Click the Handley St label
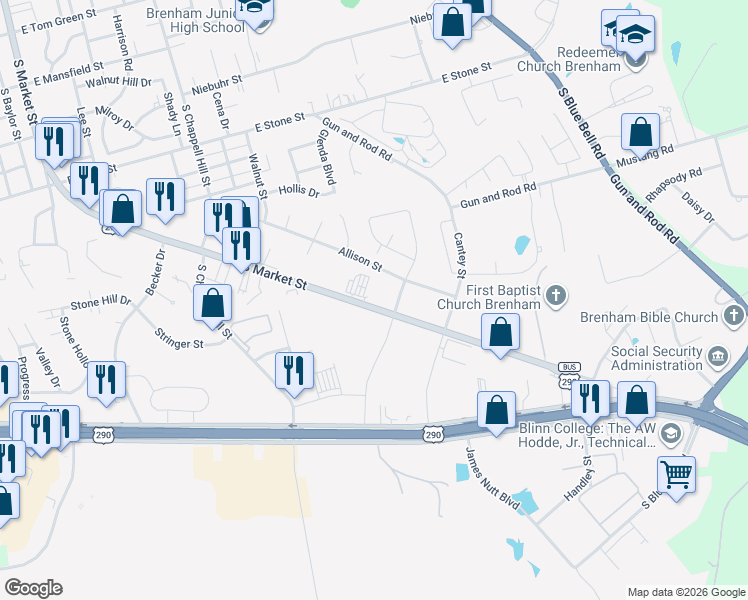Screen dimensions: 748x600 click(x=578, y=478)
